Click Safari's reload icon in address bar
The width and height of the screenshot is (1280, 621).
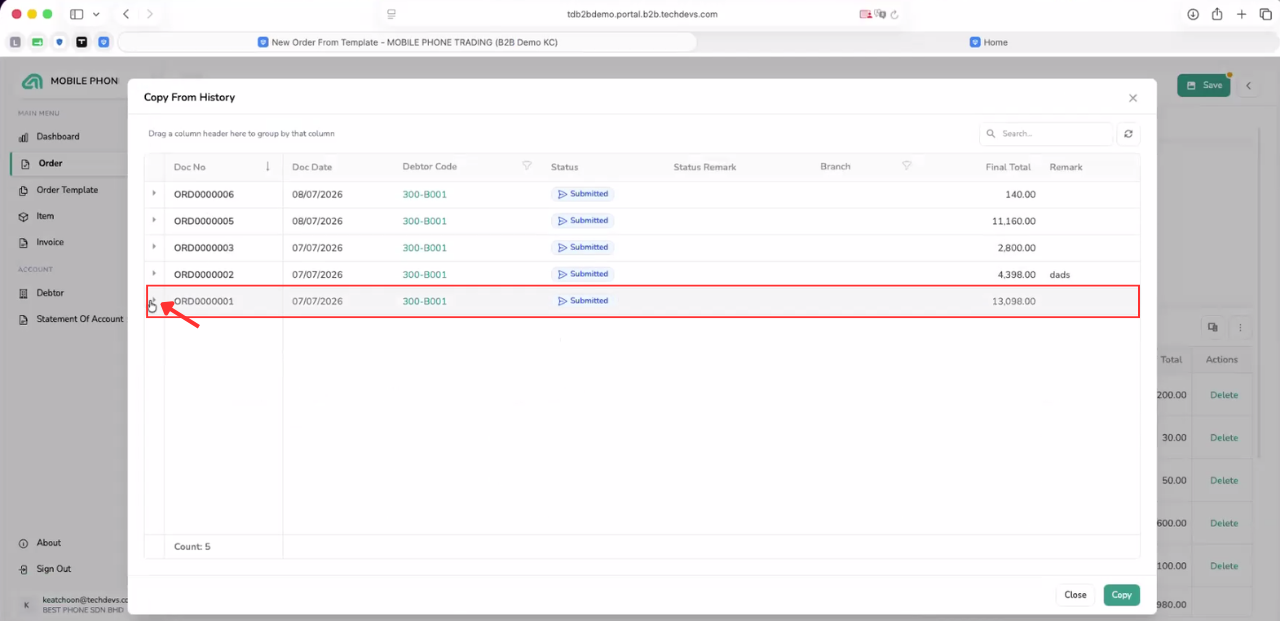(894, 14)
